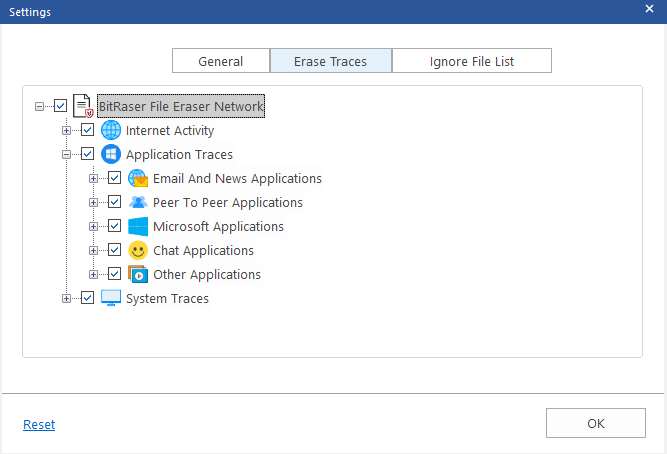This screenshot has width=667, height=454.
Task: Select the Chat Applications label
Action: click(203, 251)
